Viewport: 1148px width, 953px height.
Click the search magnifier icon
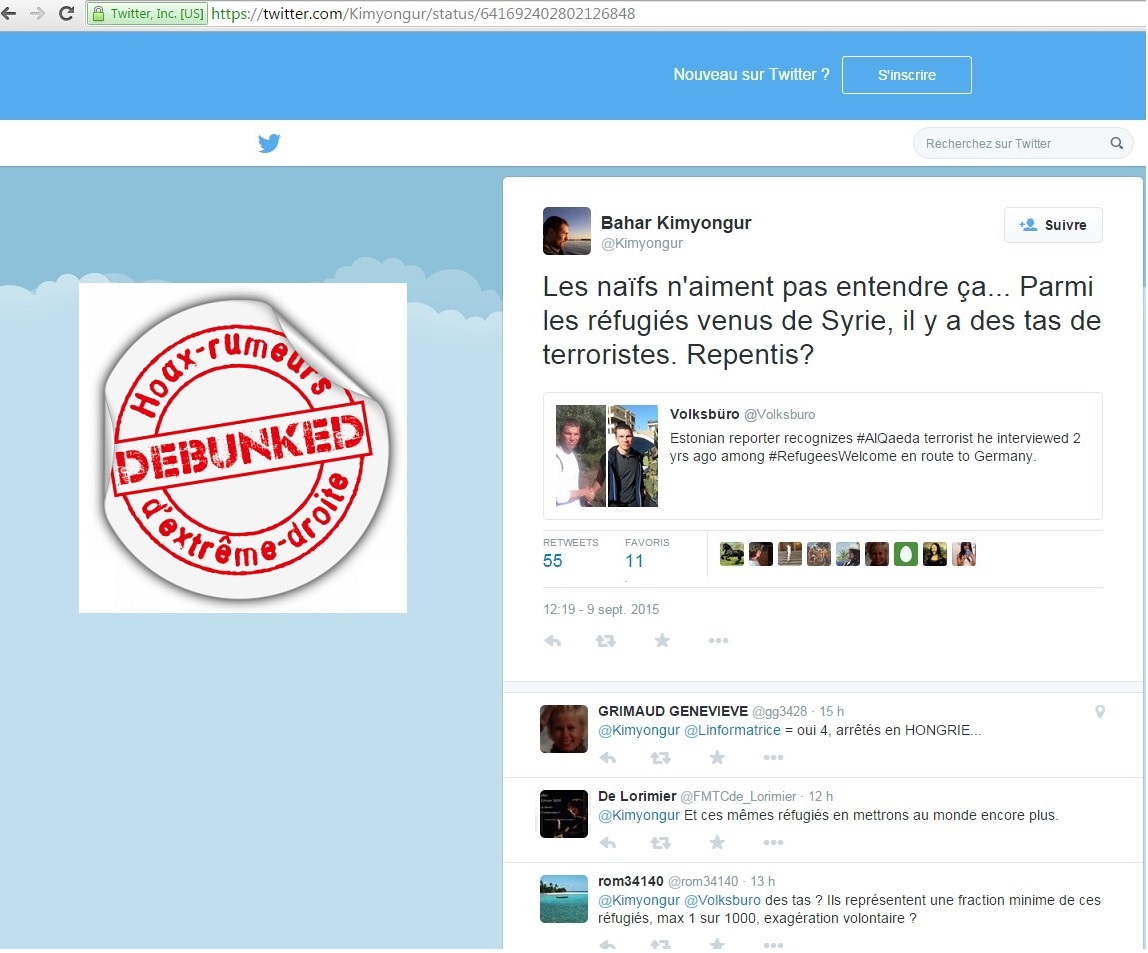coord(1116,143)
